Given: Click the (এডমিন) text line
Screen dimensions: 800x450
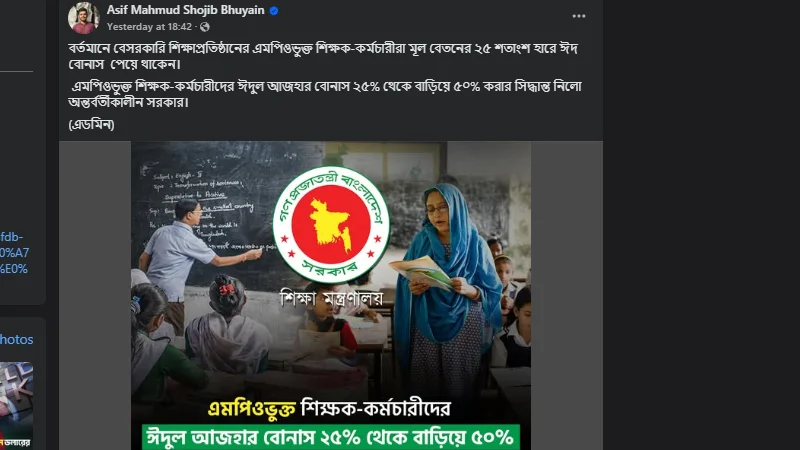Looking at the screenshot, I should pyautogui.click(x=91, y=124).
